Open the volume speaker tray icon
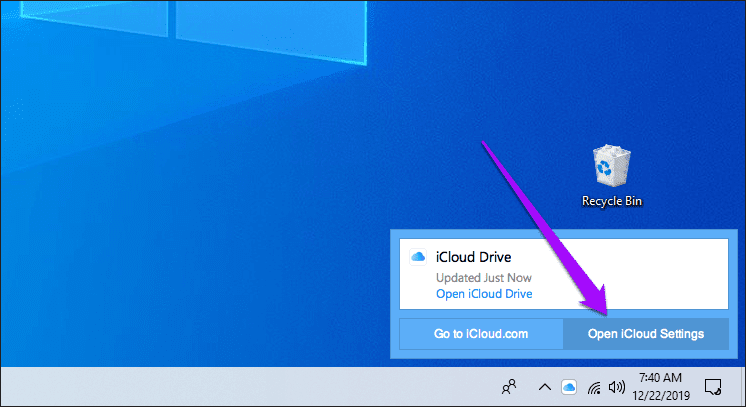 pos(617,387)
